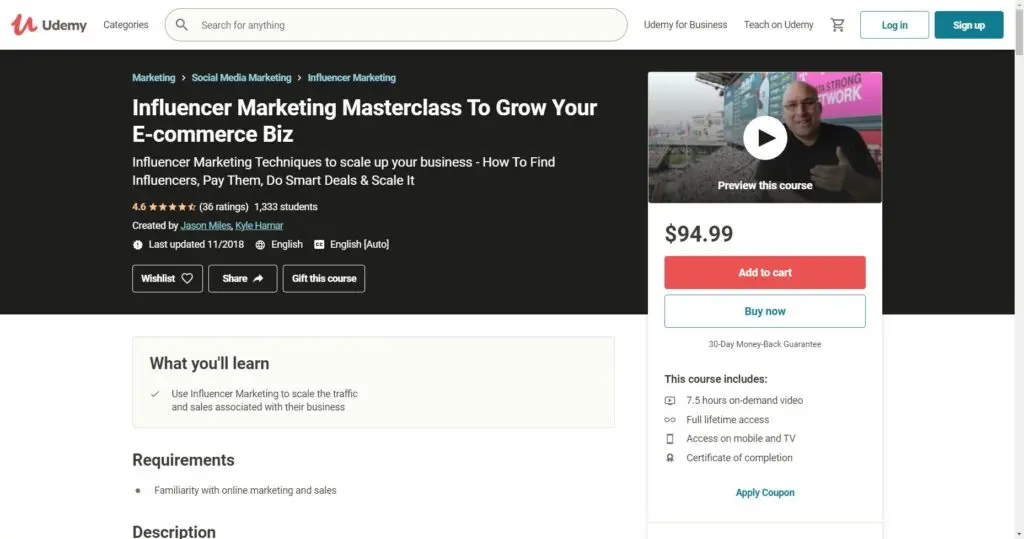Go to Social Media Marketing breadcrumb
The height and width of the screenshot is (539, 1024).
tap(241, 78)
